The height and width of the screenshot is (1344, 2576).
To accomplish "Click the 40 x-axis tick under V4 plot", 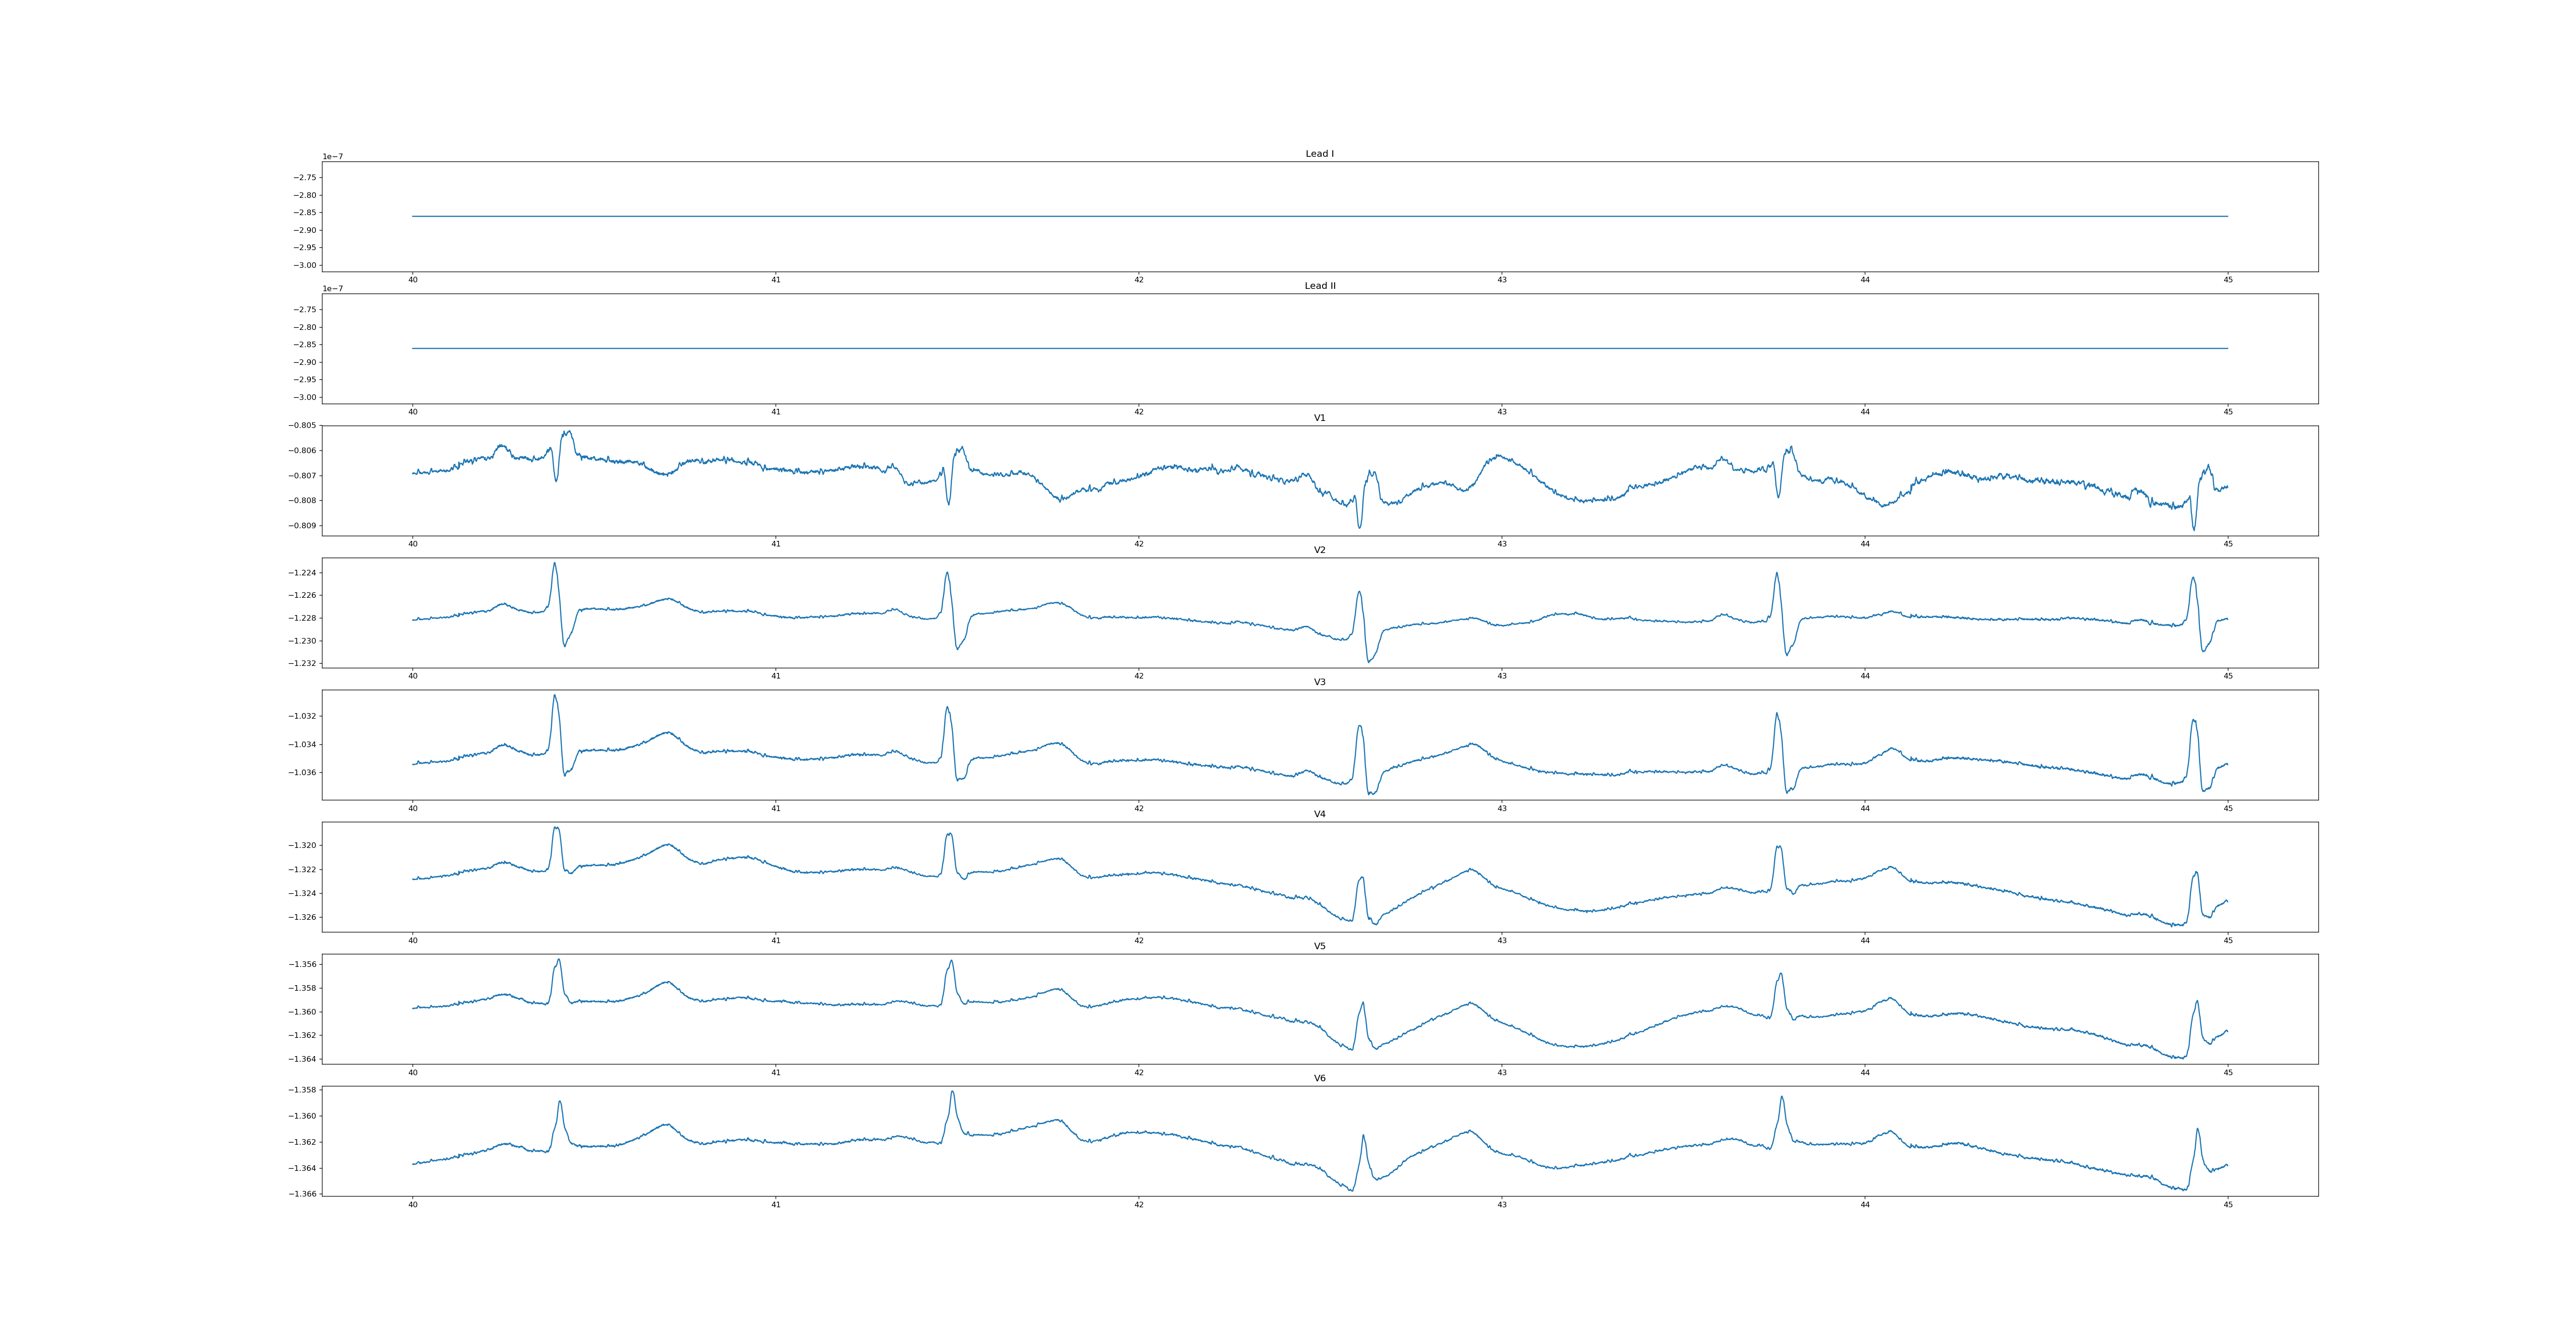I will pos(412,941).
